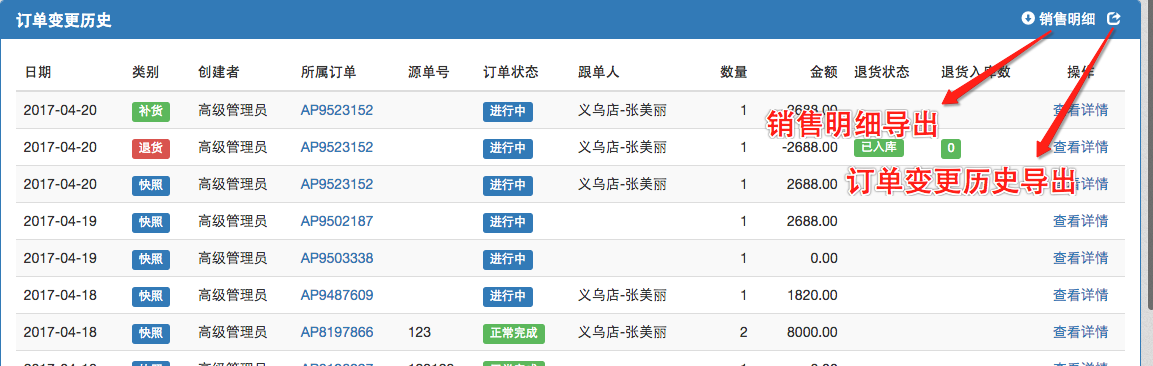1153x366 pixels.
Task: Click the 源单号 column header
Action: 429,72
